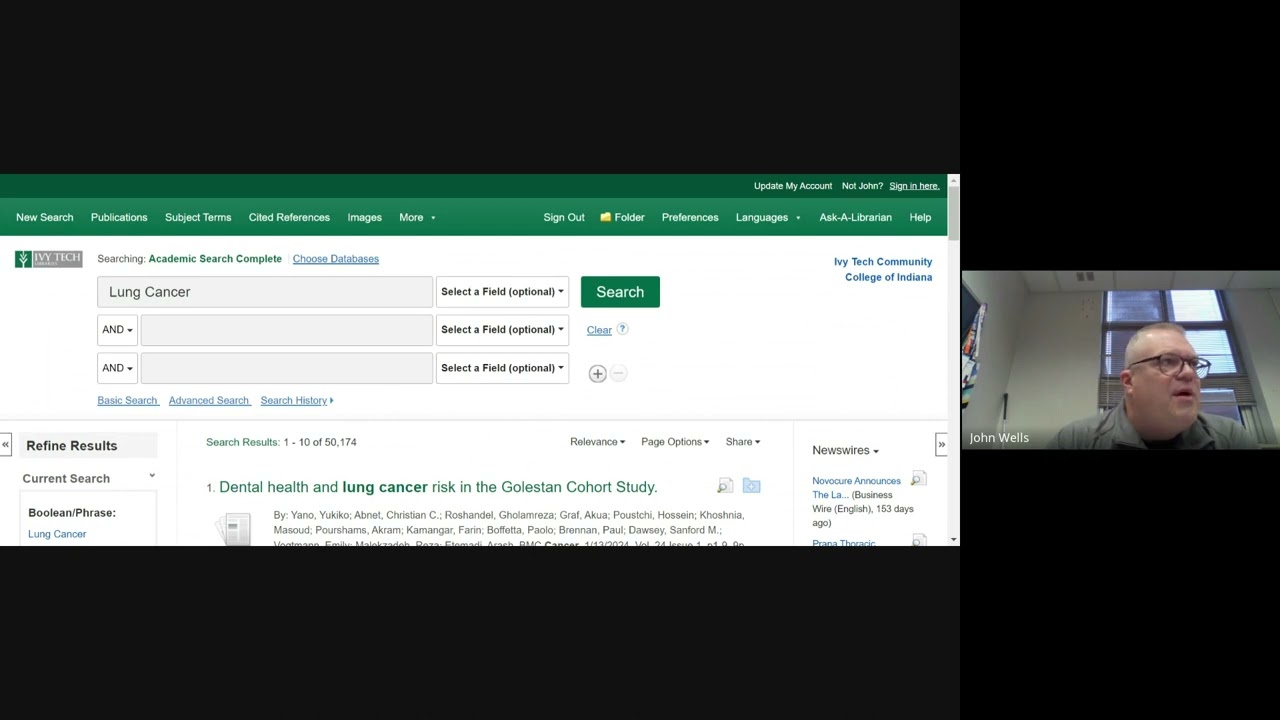Open the search help question mark icon

tap(622, 329)
